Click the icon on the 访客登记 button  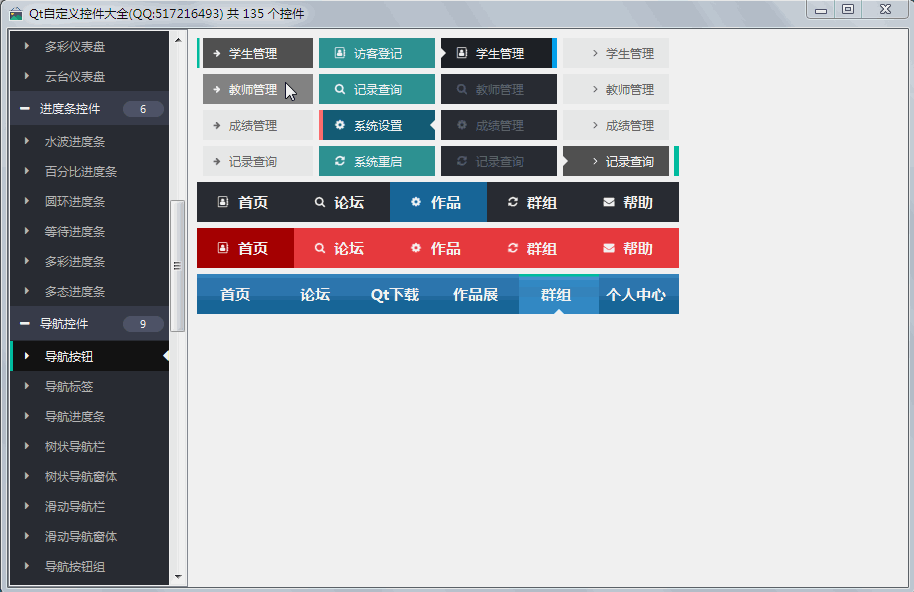340,54
